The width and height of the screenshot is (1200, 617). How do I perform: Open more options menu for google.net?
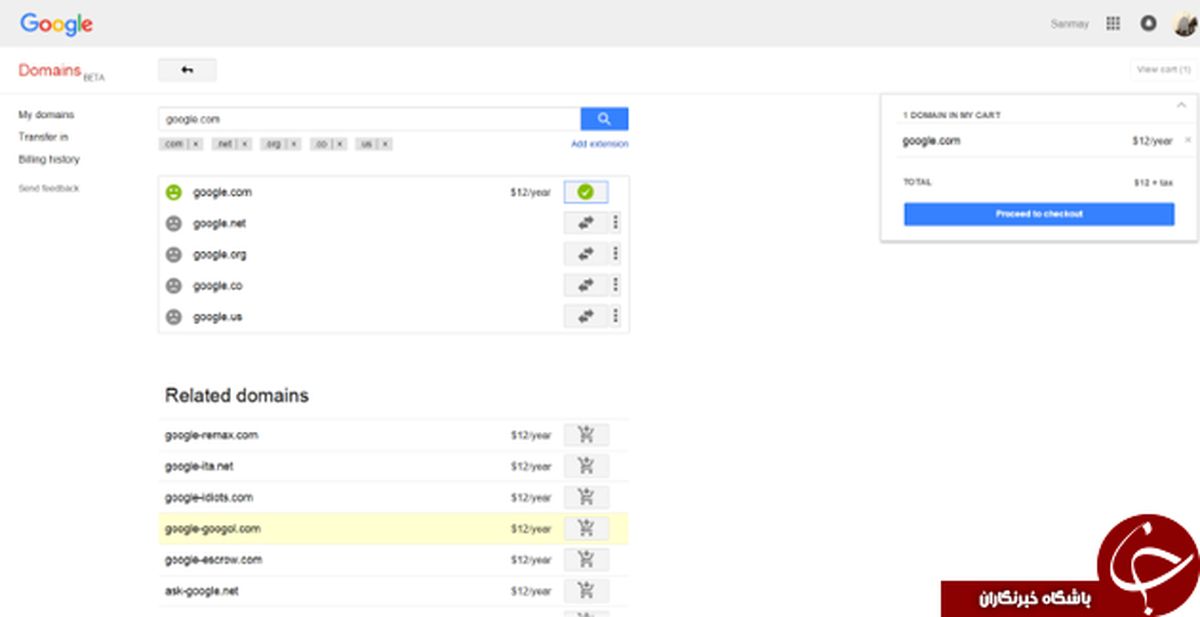[x=616, y=223]
